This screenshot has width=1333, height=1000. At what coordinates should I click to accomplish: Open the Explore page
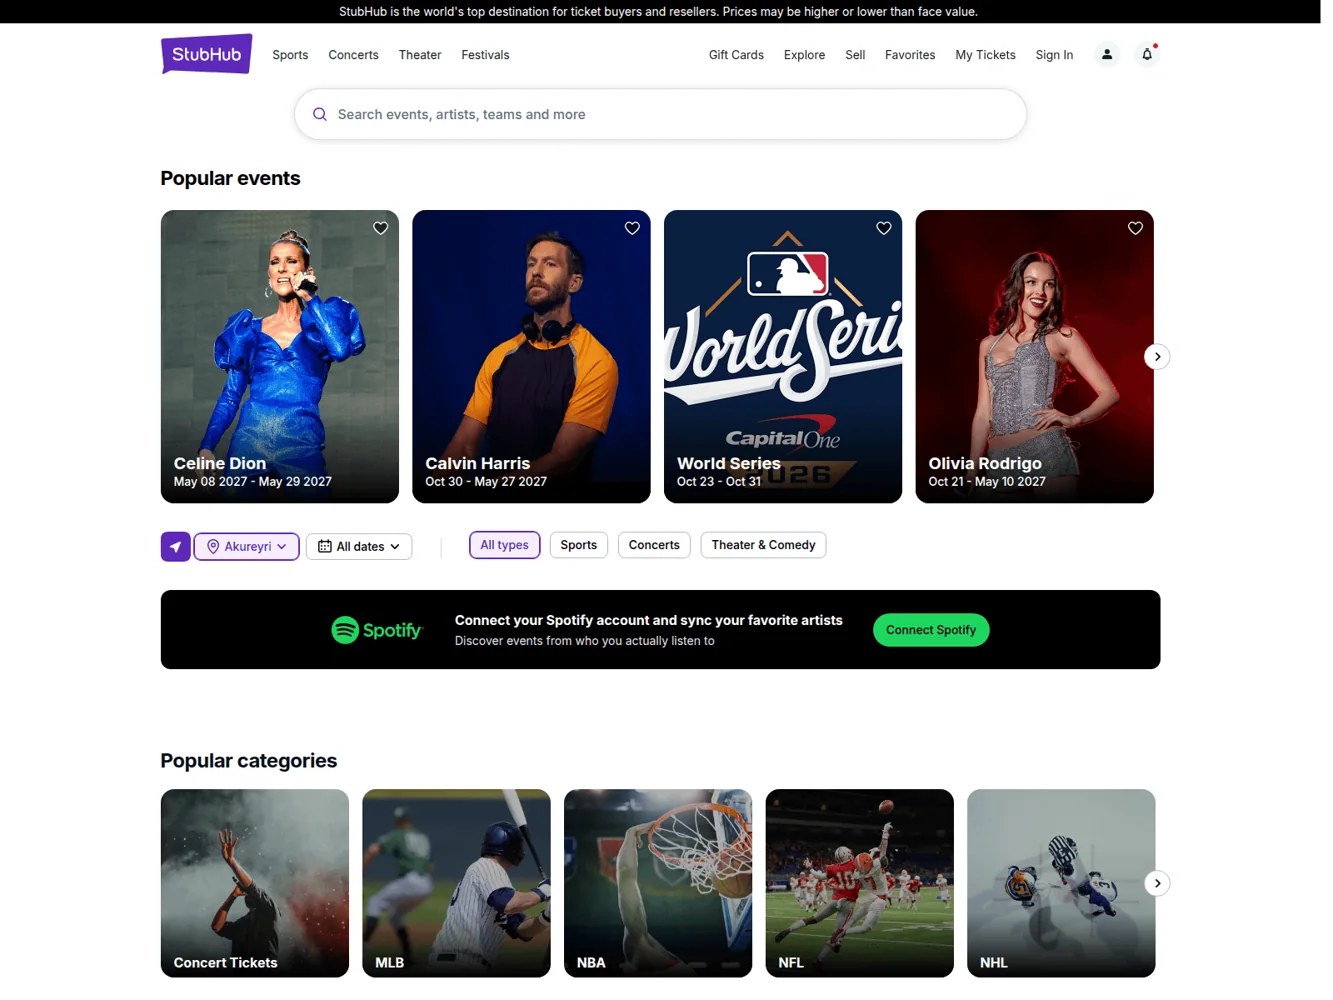pos(804,55)
